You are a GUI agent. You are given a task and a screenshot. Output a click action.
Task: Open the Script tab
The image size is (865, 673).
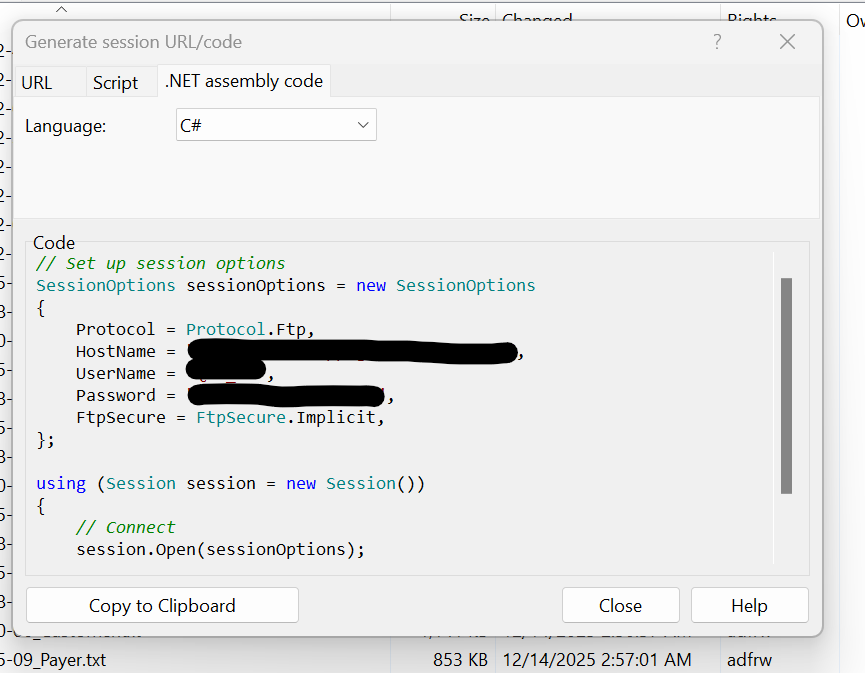pyautogui.click(x=121, y=82)
